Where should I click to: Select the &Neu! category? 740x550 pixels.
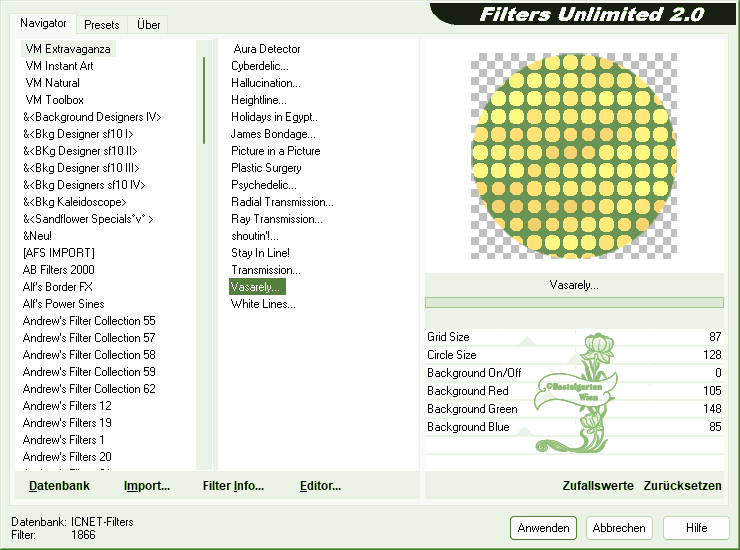coord(37,236)
